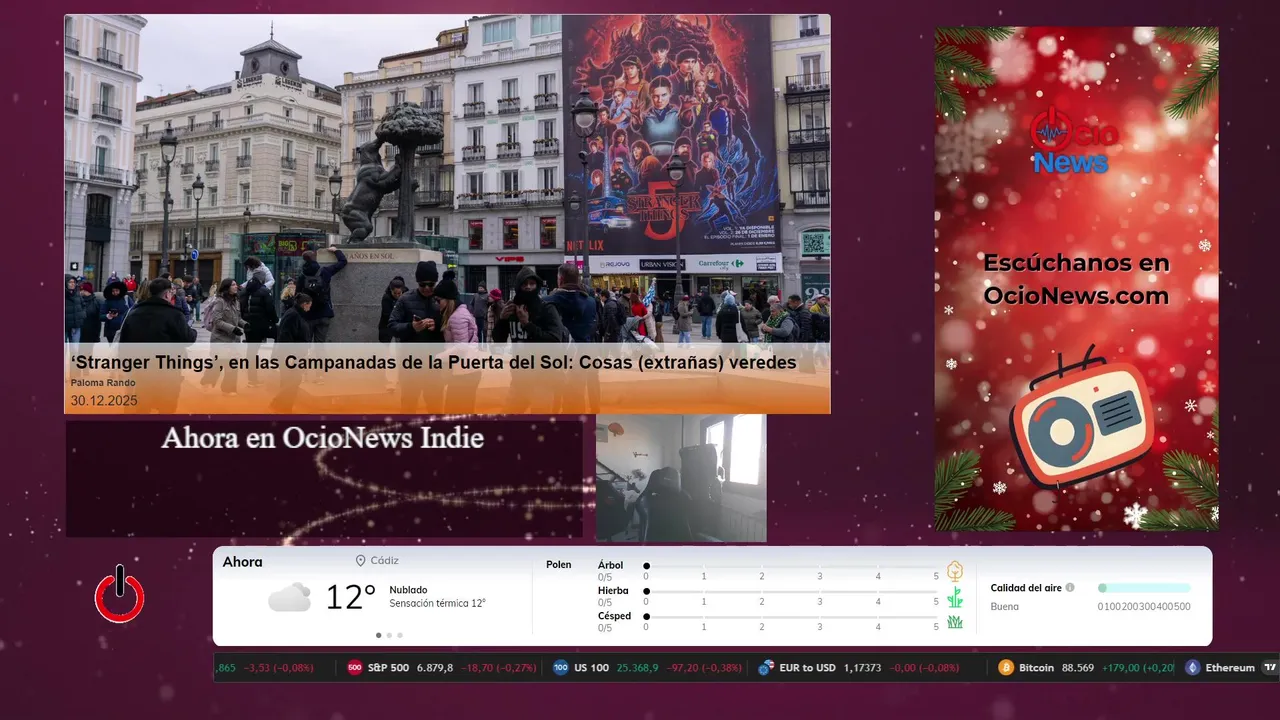Click Bitcoin price 88.569
The width and height of the screenshot is (1280, 720).
coord(1078,667)
